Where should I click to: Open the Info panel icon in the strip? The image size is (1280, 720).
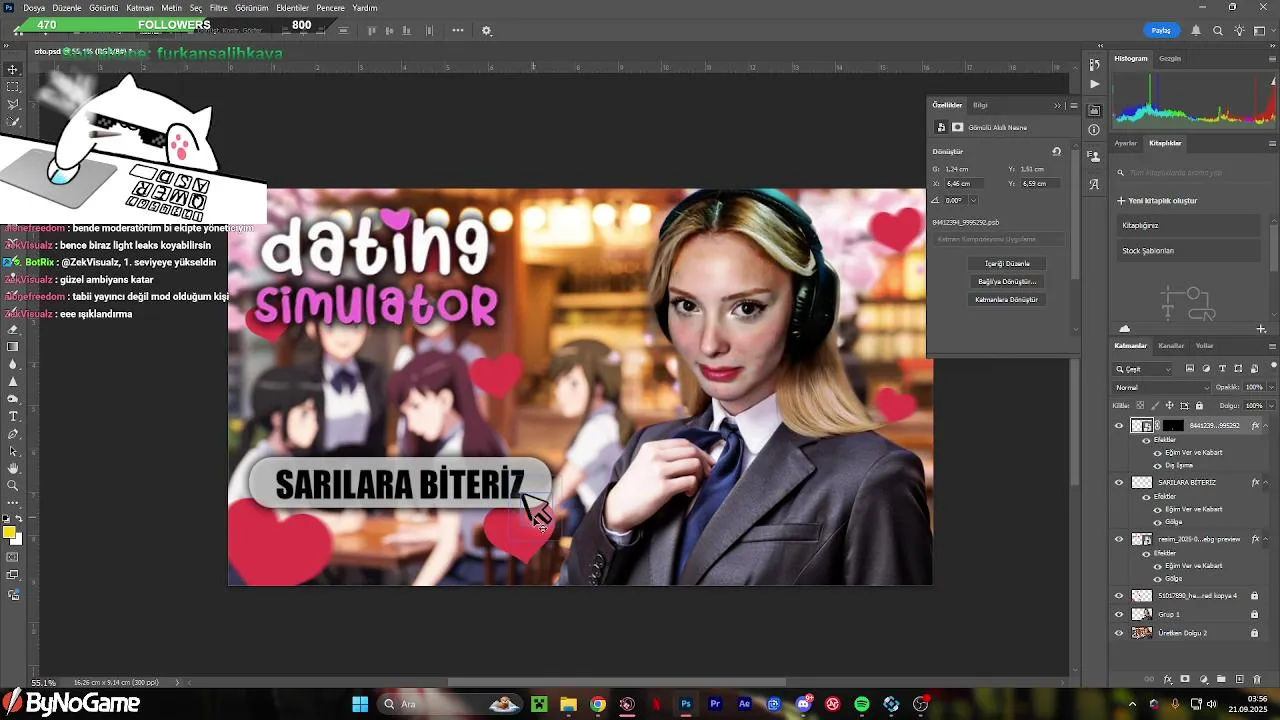[x=1094, y=129]
